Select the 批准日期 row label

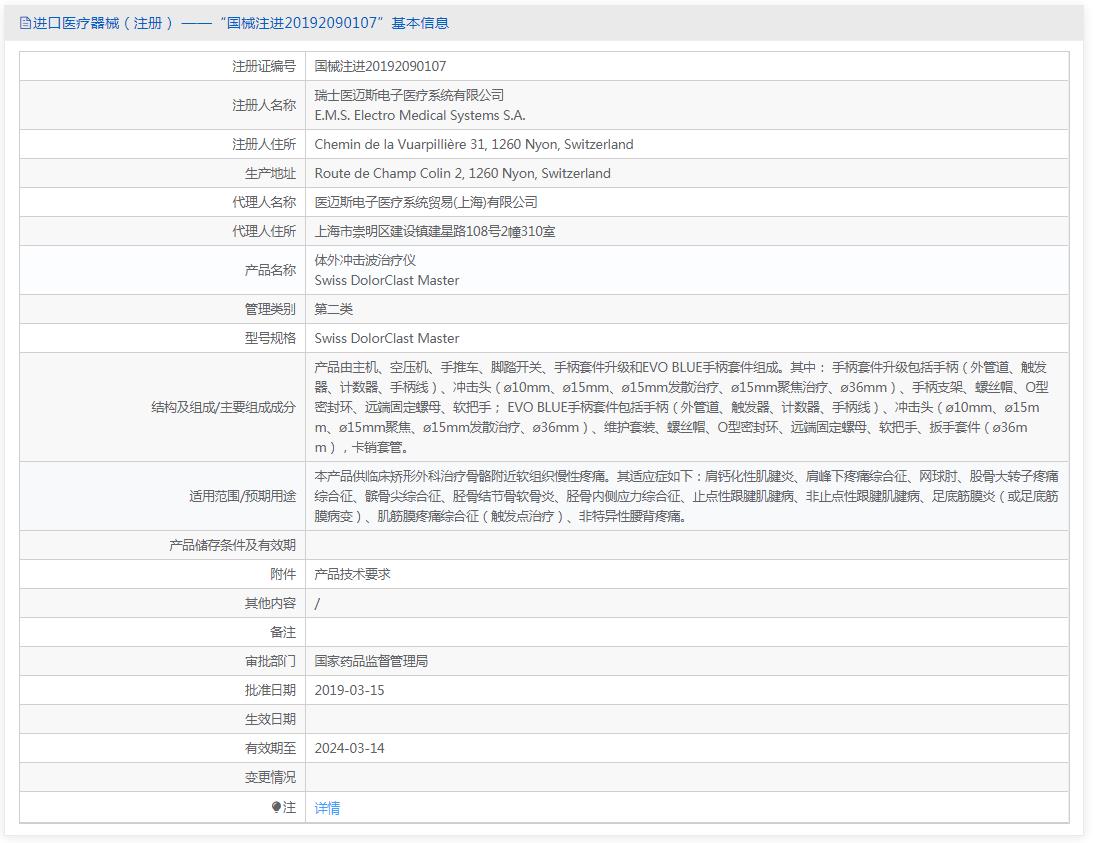(270, 690)
